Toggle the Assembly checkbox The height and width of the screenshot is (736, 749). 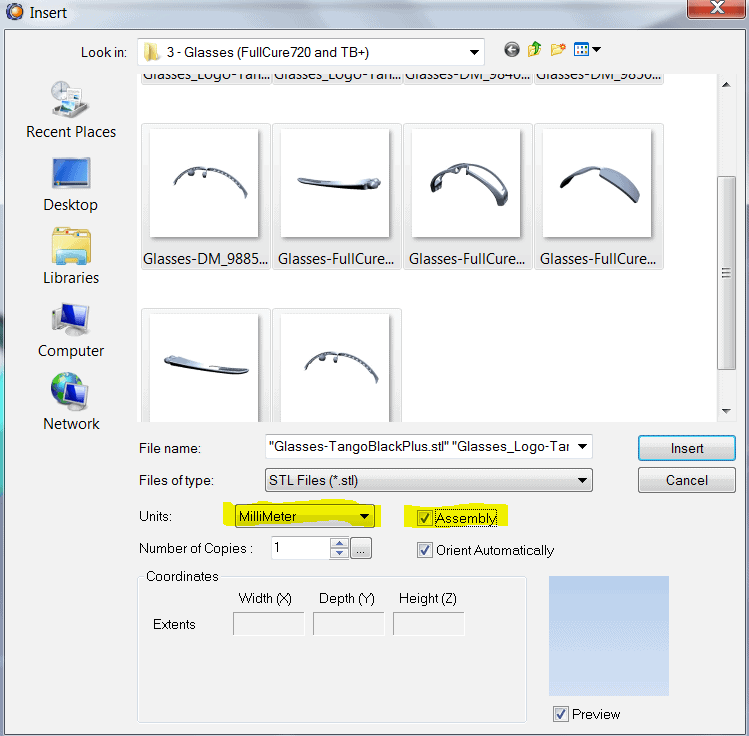426,518
